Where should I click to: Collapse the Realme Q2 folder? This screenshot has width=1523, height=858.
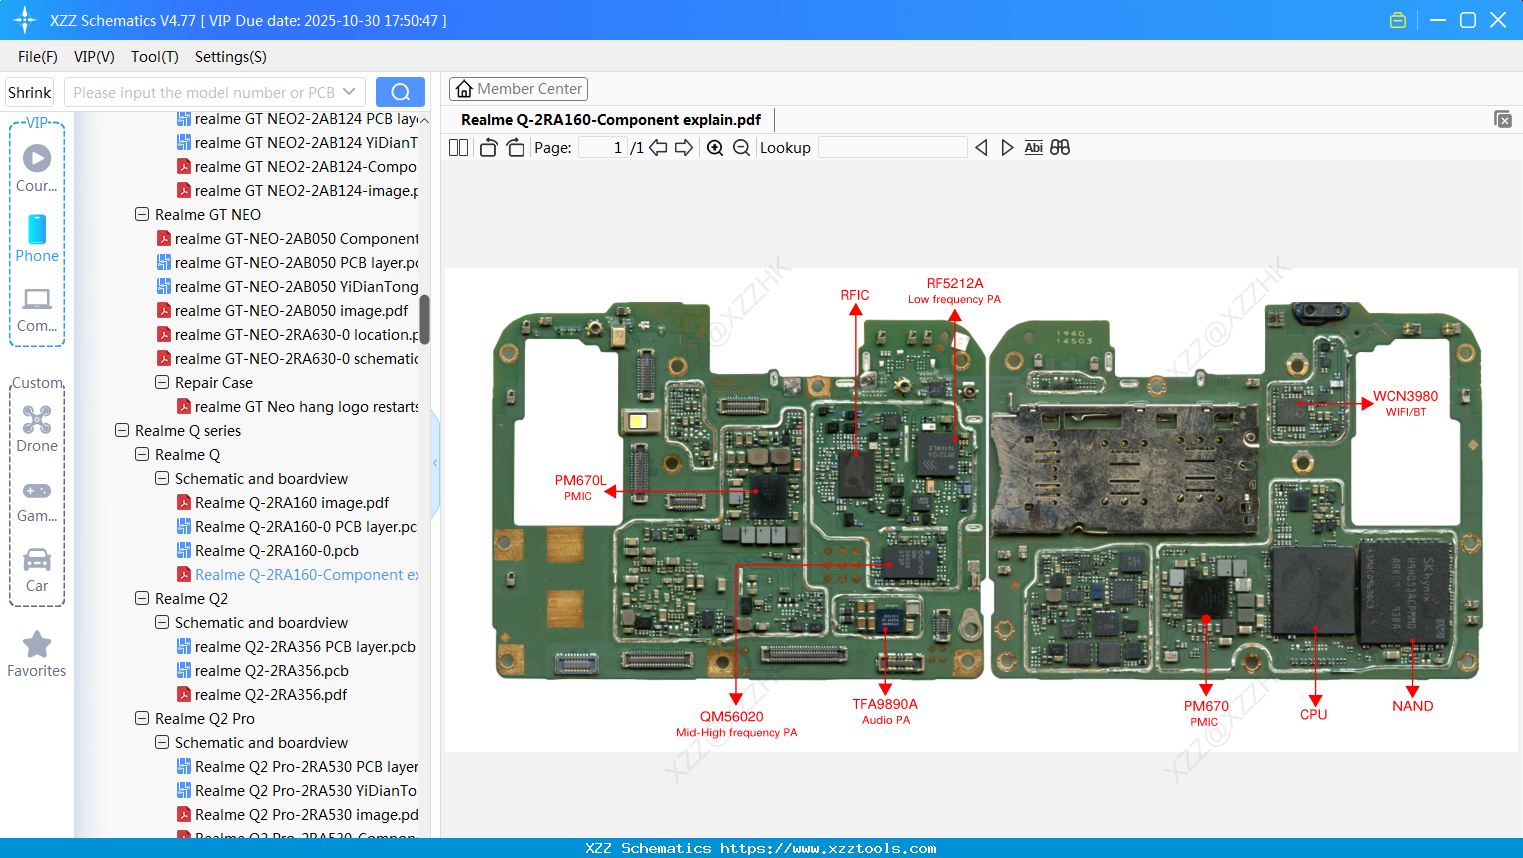tap(142, 599)
